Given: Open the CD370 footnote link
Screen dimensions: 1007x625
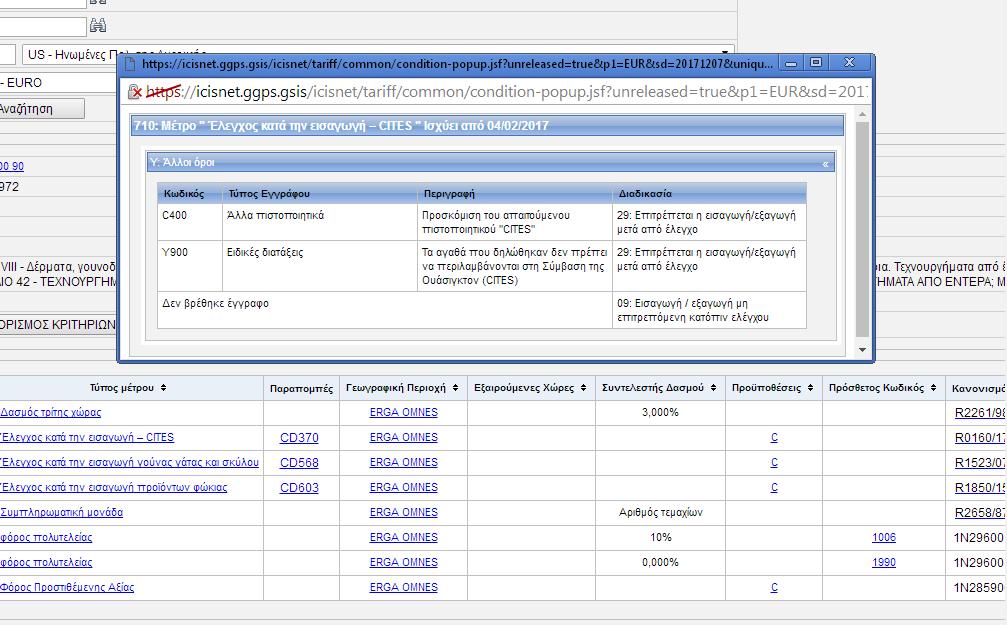Looking at the screenshot, I should tap(299, 437).
